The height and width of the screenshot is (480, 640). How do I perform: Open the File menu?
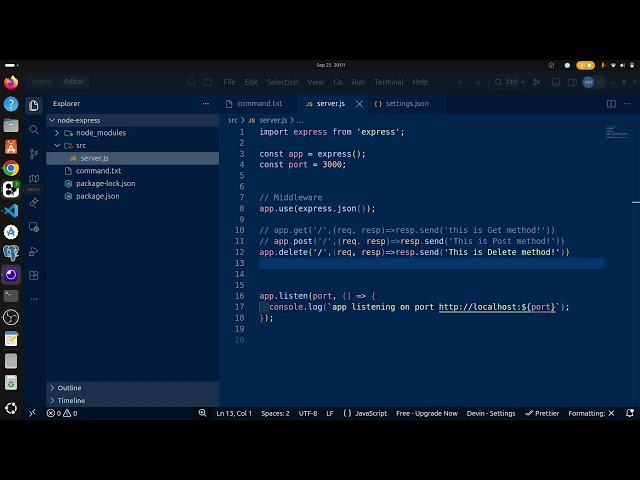(x=229, y=82)
